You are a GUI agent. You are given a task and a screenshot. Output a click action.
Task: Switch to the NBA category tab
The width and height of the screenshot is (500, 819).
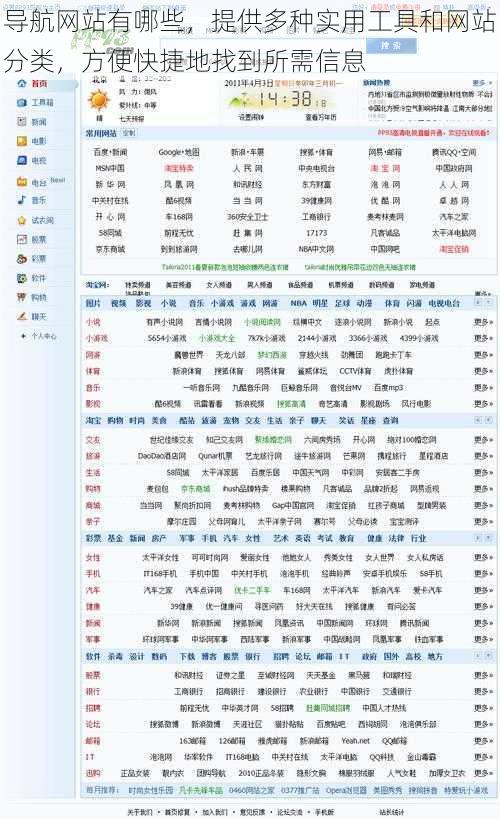[298, 303]
